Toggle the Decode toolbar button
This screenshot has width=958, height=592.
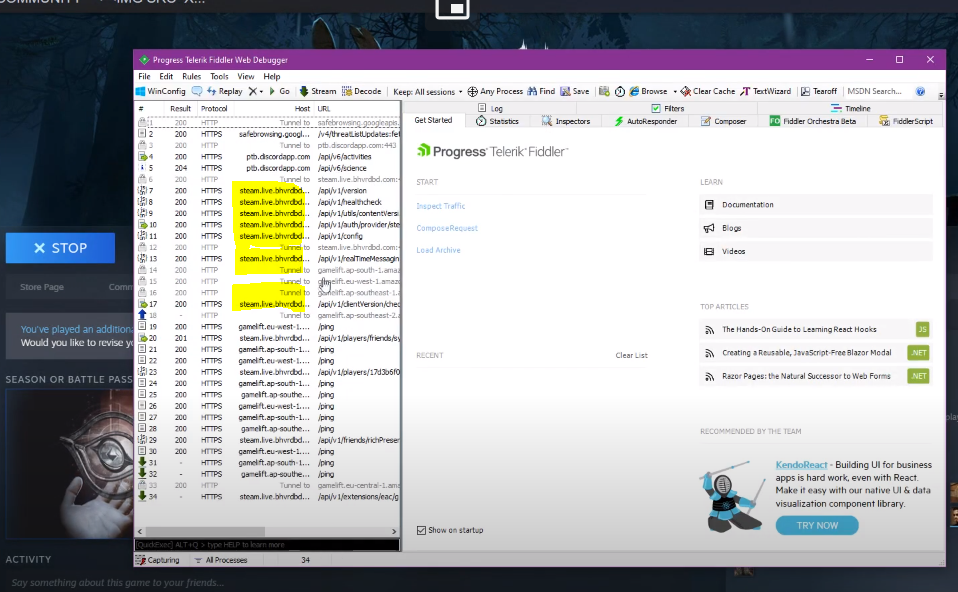(x=361, y=91)
